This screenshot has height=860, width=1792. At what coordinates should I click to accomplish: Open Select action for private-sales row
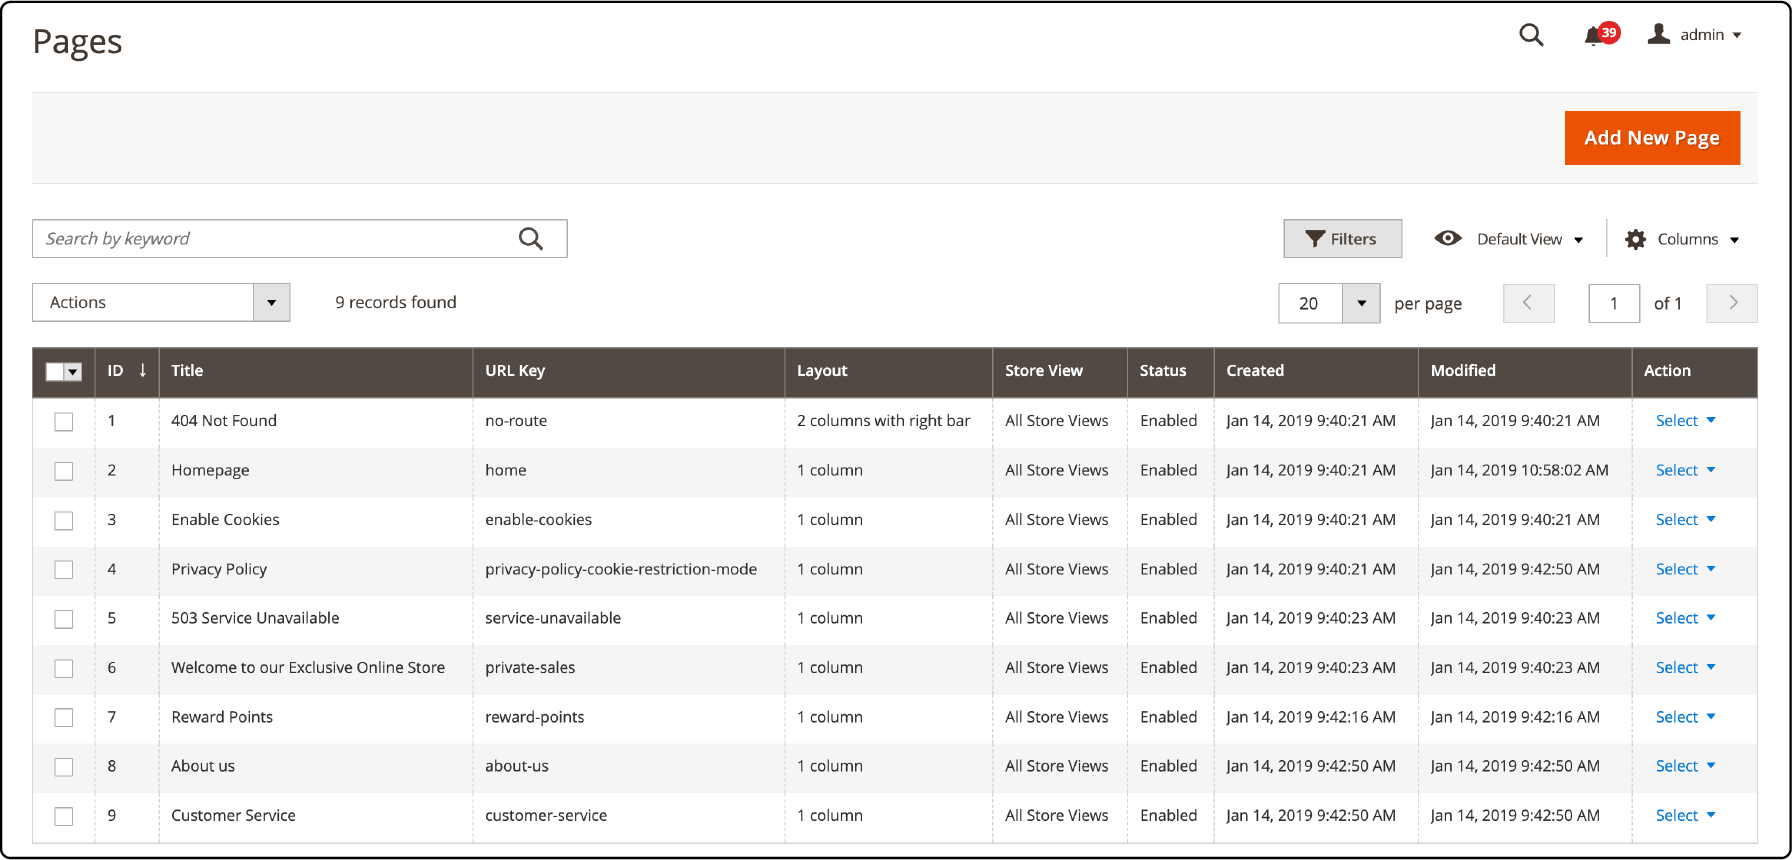[x=1685, y=668]
